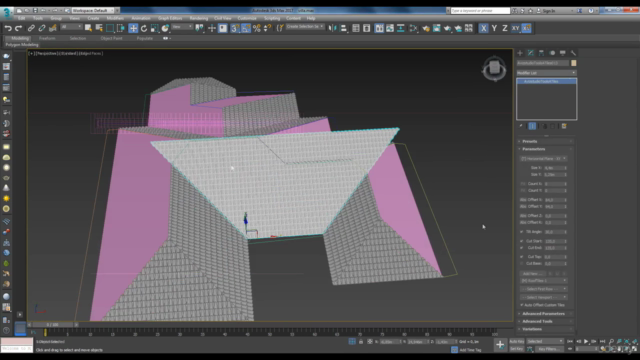Open the Horizontal Plane XY dropdown
The width and height of the screenshot is (640, 360).
click(x=544, y=158)
